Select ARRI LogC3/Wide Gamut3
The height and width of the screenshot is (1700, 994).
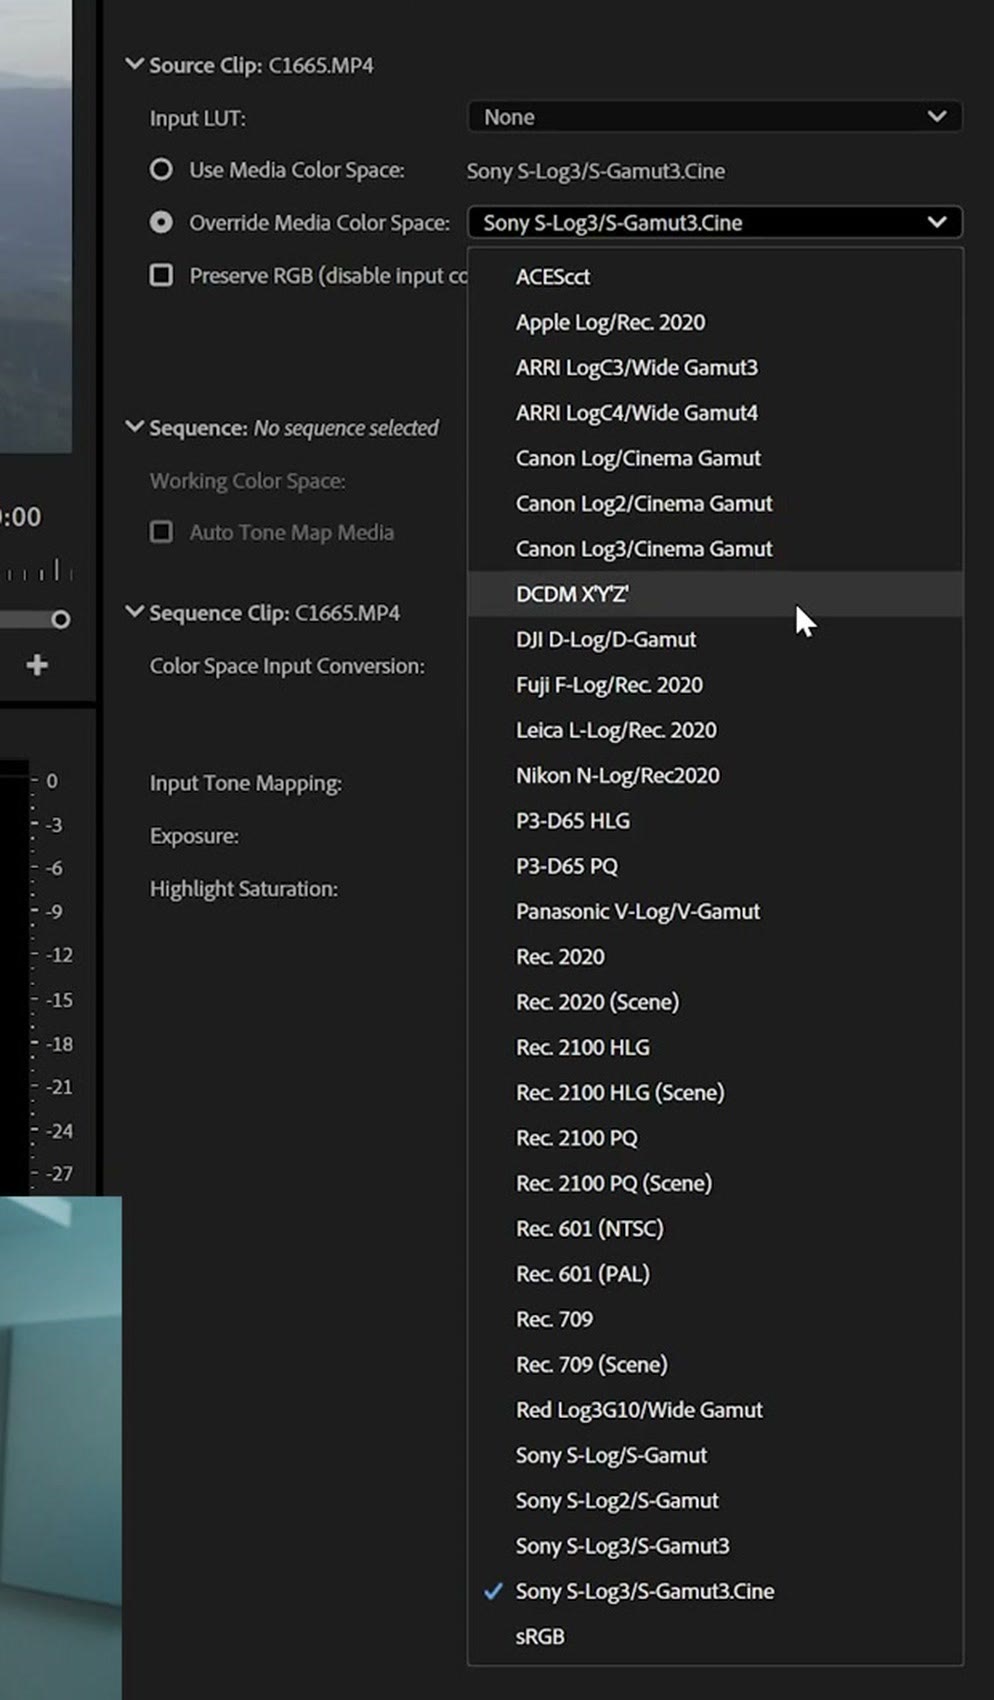click(x=714, y=367)
